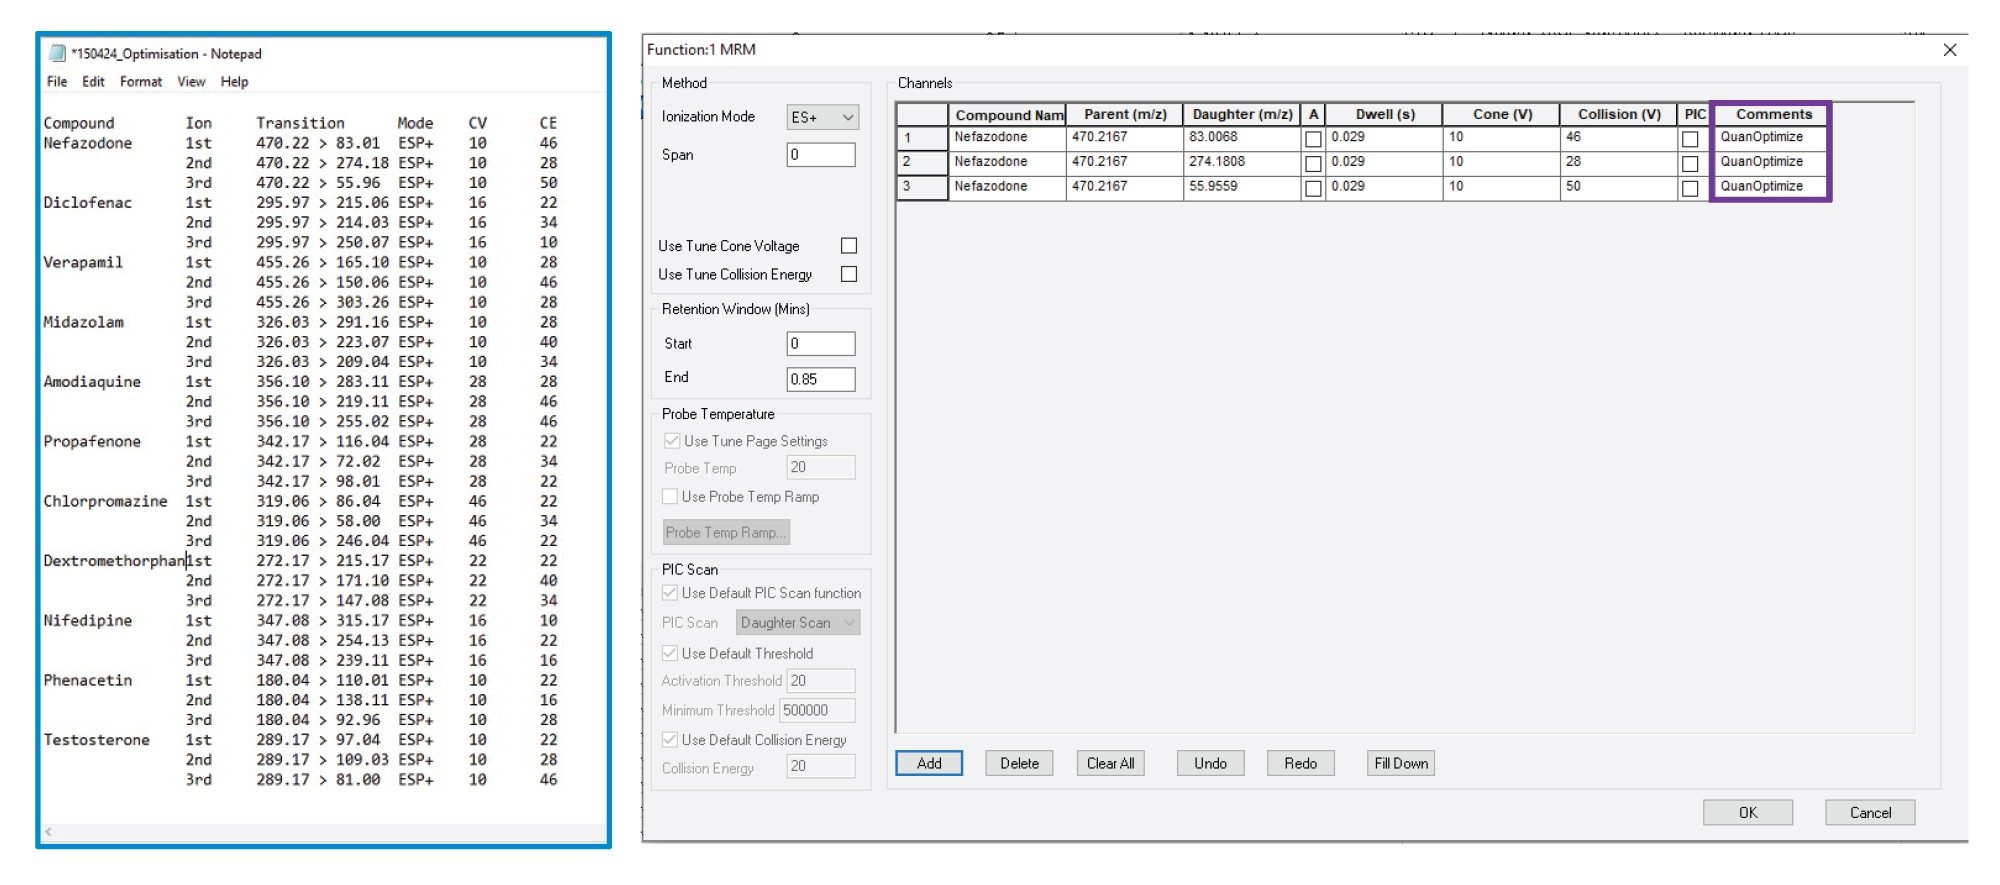2000x885 pixels.
Task: Click the Activation Threshold field
Action: pyautogui.click(x=821, y=681)
